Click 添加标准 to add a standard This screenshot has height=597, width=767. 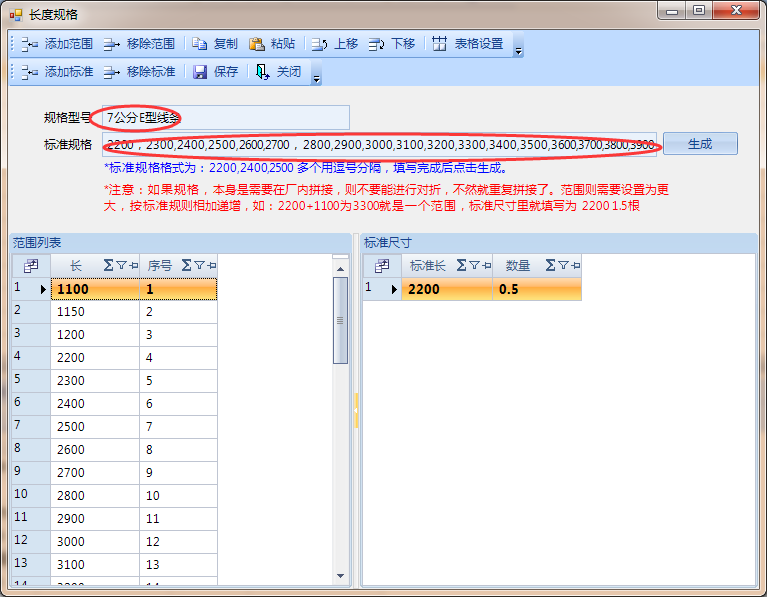(57, 72)
